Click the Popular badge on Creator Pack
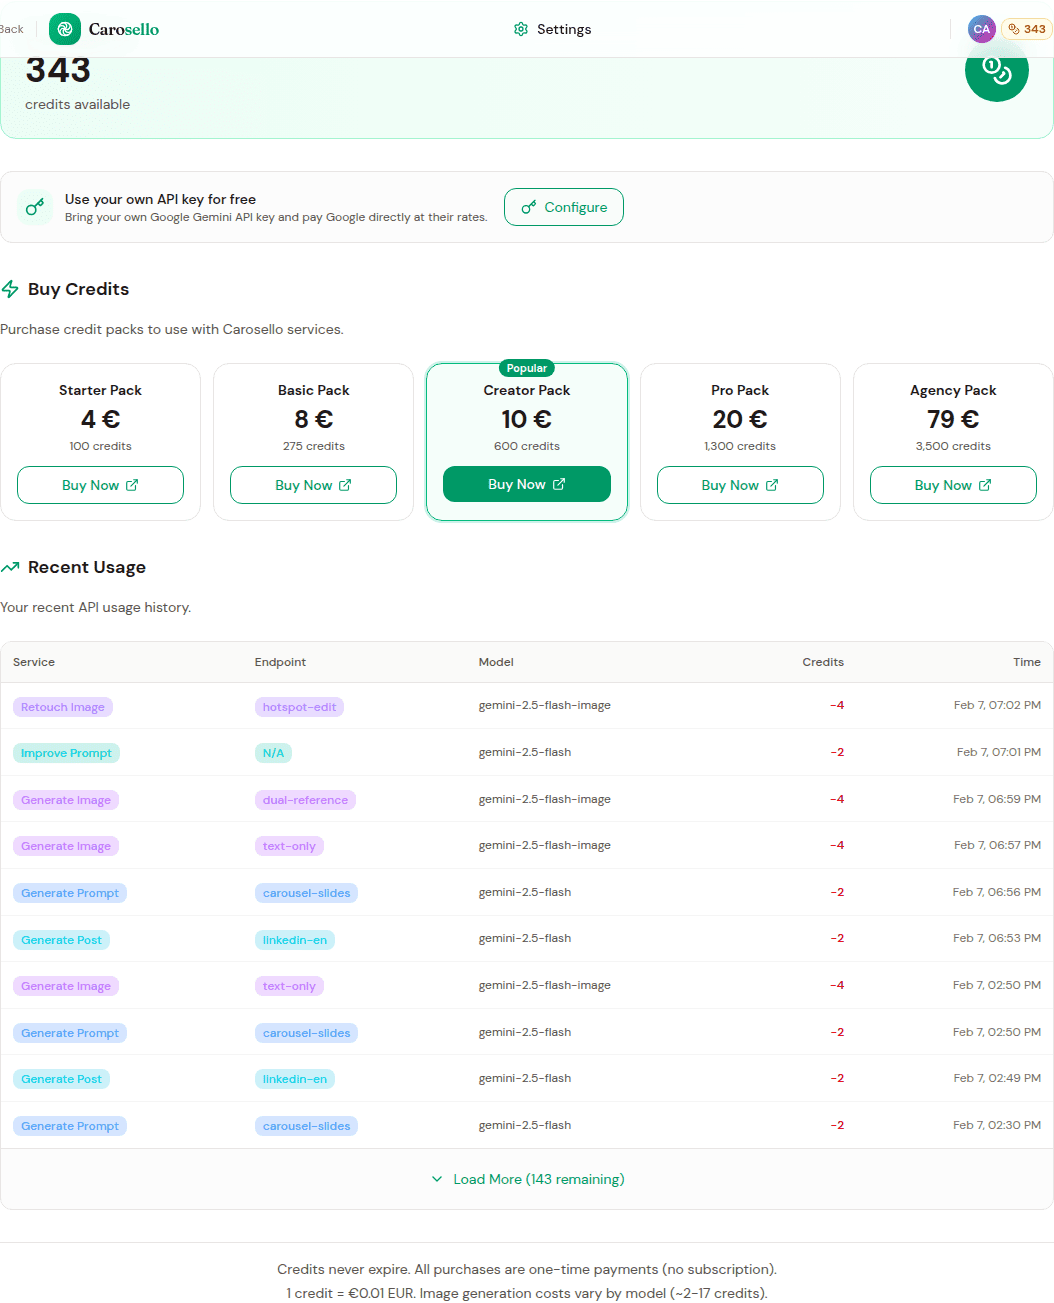 click(x=526, y=368)
